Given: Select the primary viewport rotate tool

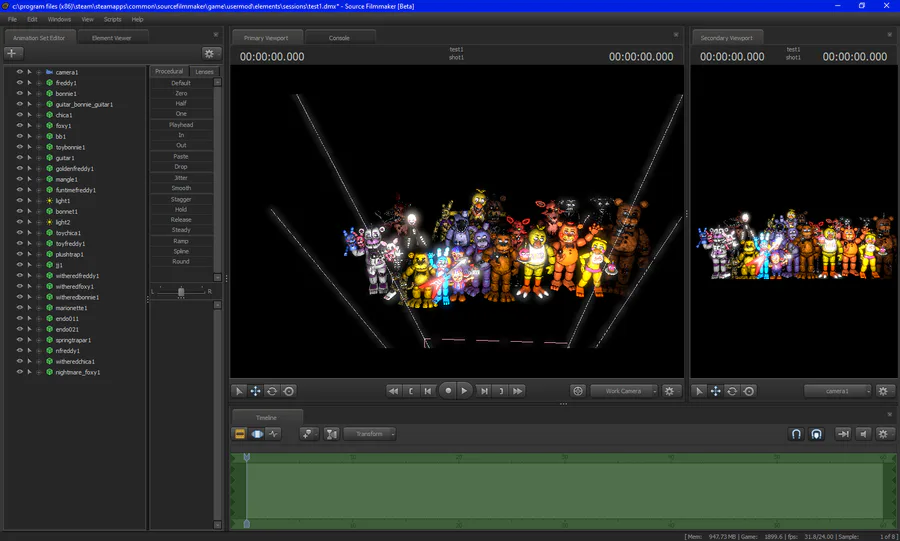Looking at the screenshot, I should coord(272,391).
